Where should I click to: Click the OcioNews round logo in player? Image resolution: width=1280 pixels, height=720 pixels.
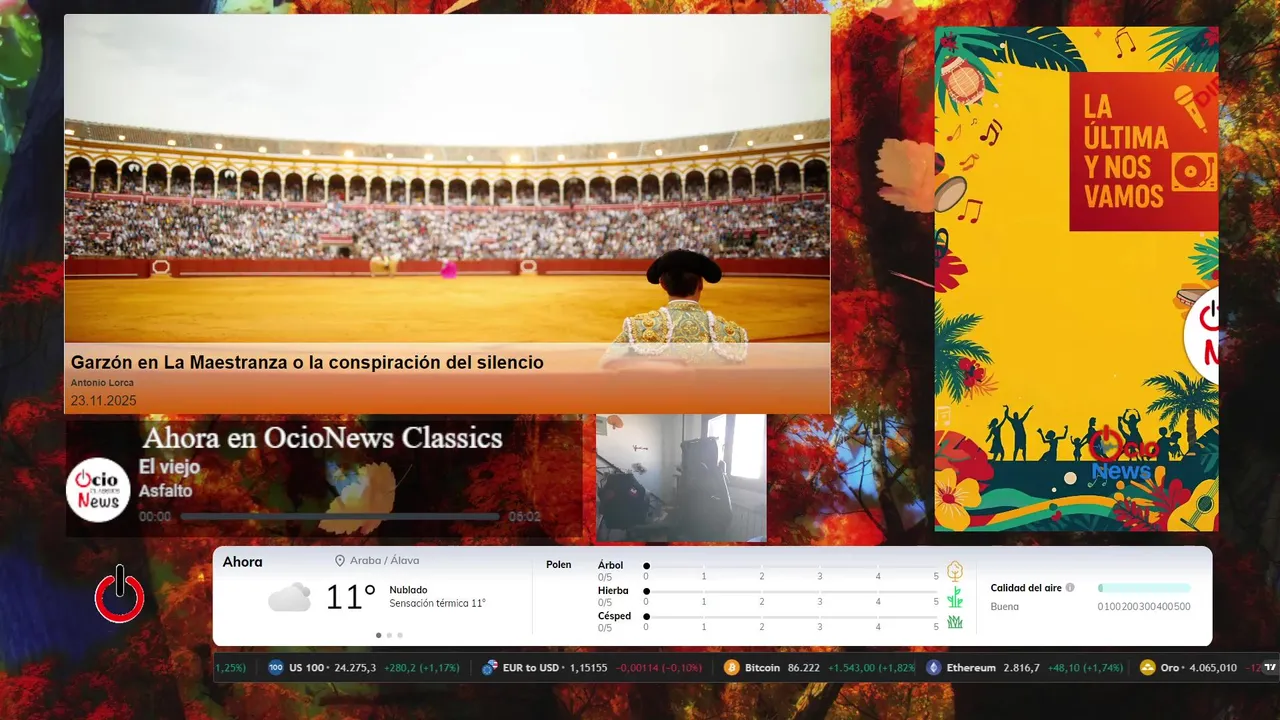pyautogui.click(x=98, y=490)
